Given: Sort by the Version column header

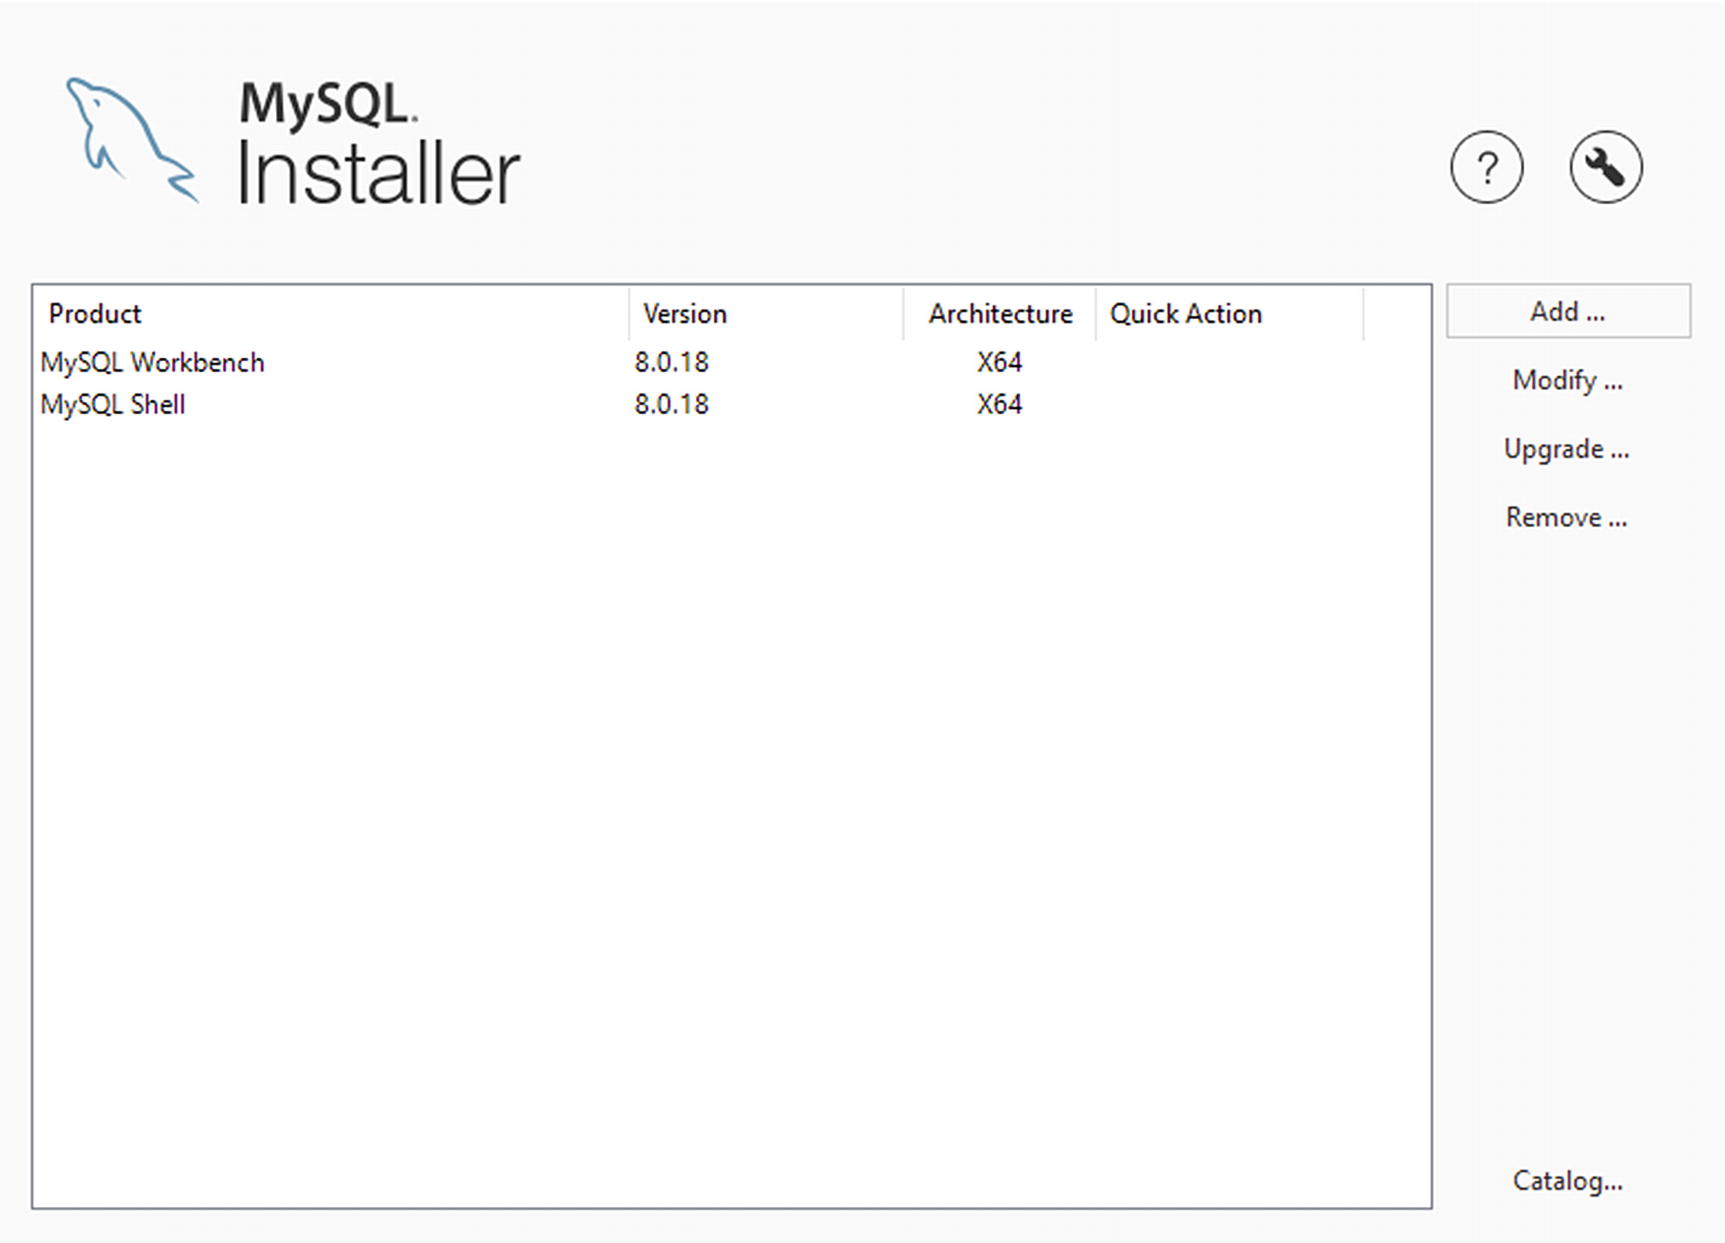Looking at the screenshot, I should pyautogui.click(x=766, y=314).
